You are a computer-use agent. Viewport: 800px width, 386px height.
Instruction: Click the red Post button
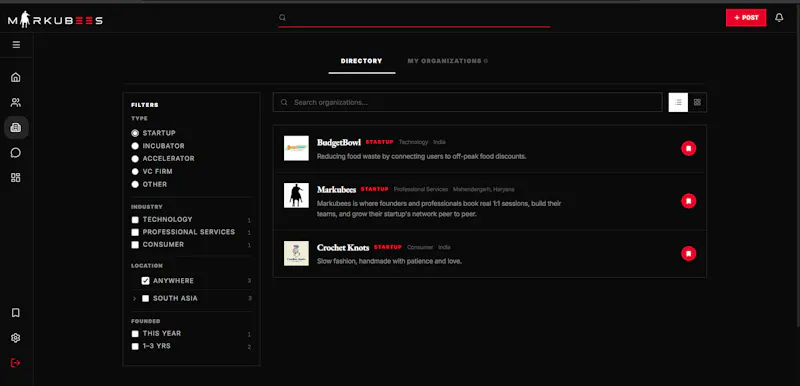pos(746,18)
